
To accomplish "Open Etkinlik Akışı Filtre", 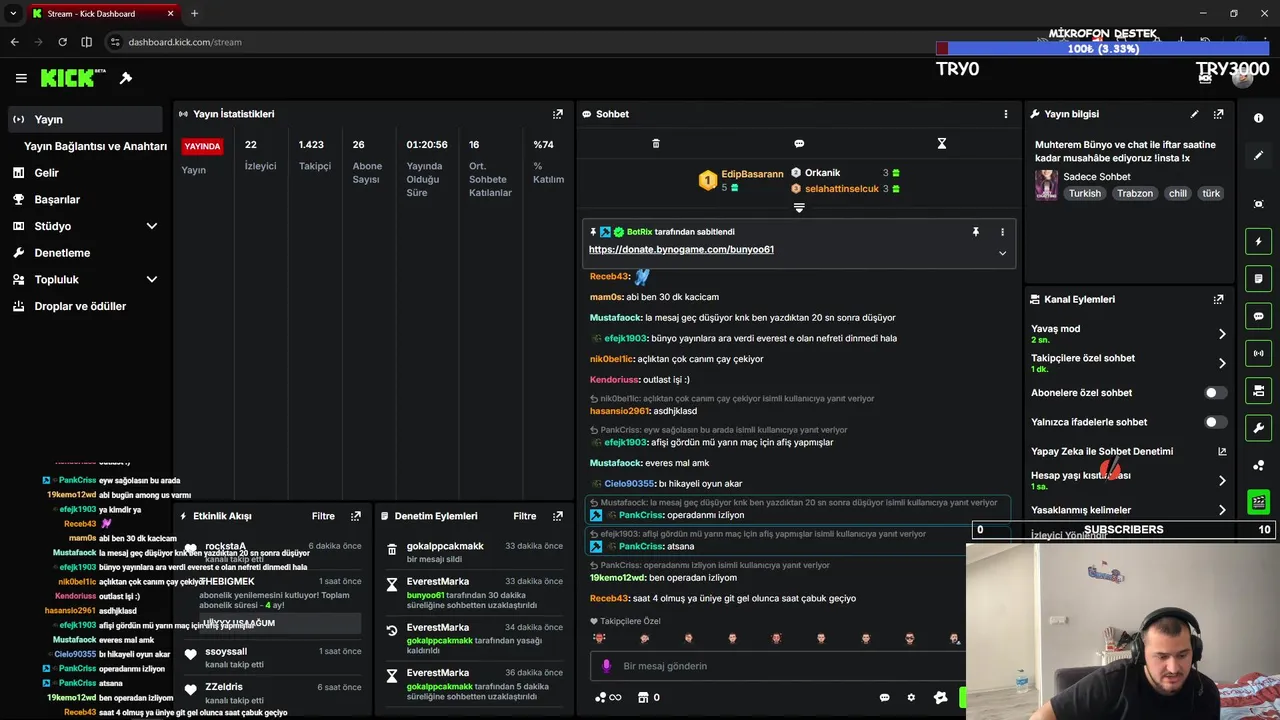I will point(323,516).
